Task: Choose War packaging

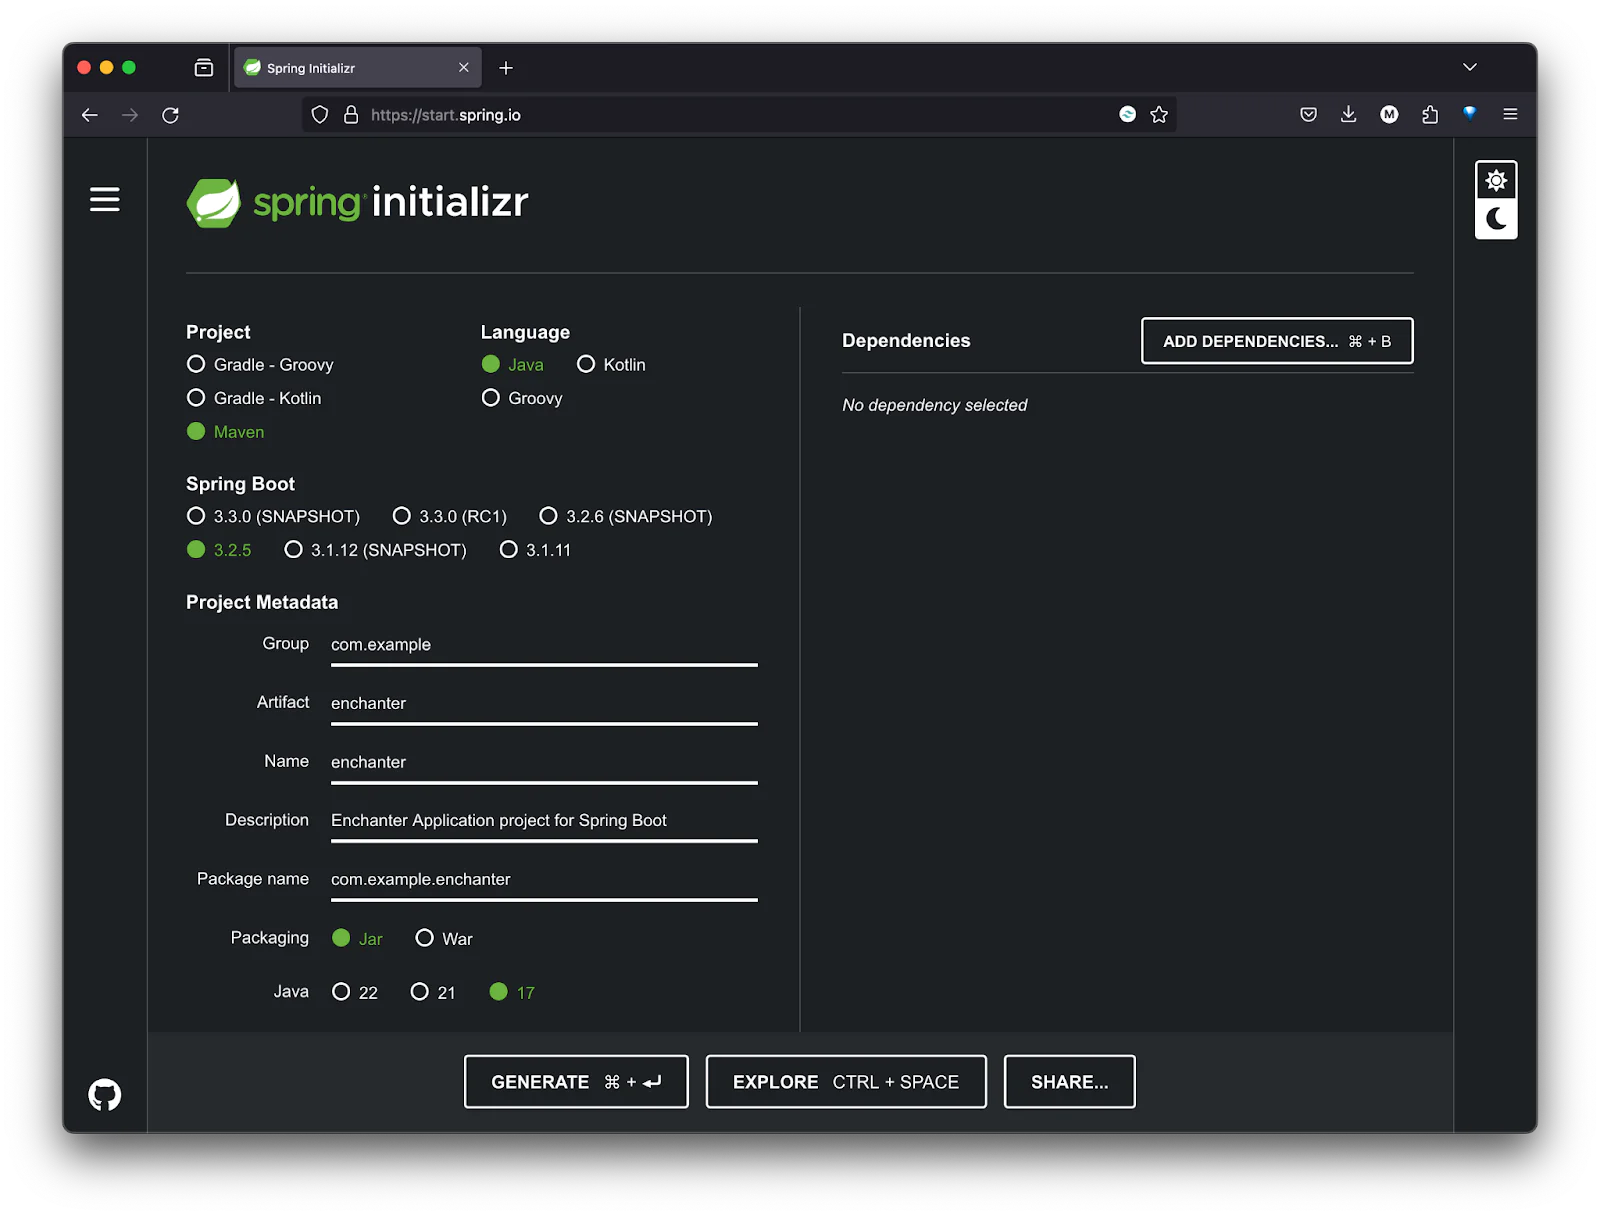Action: (x=444, y=939)
